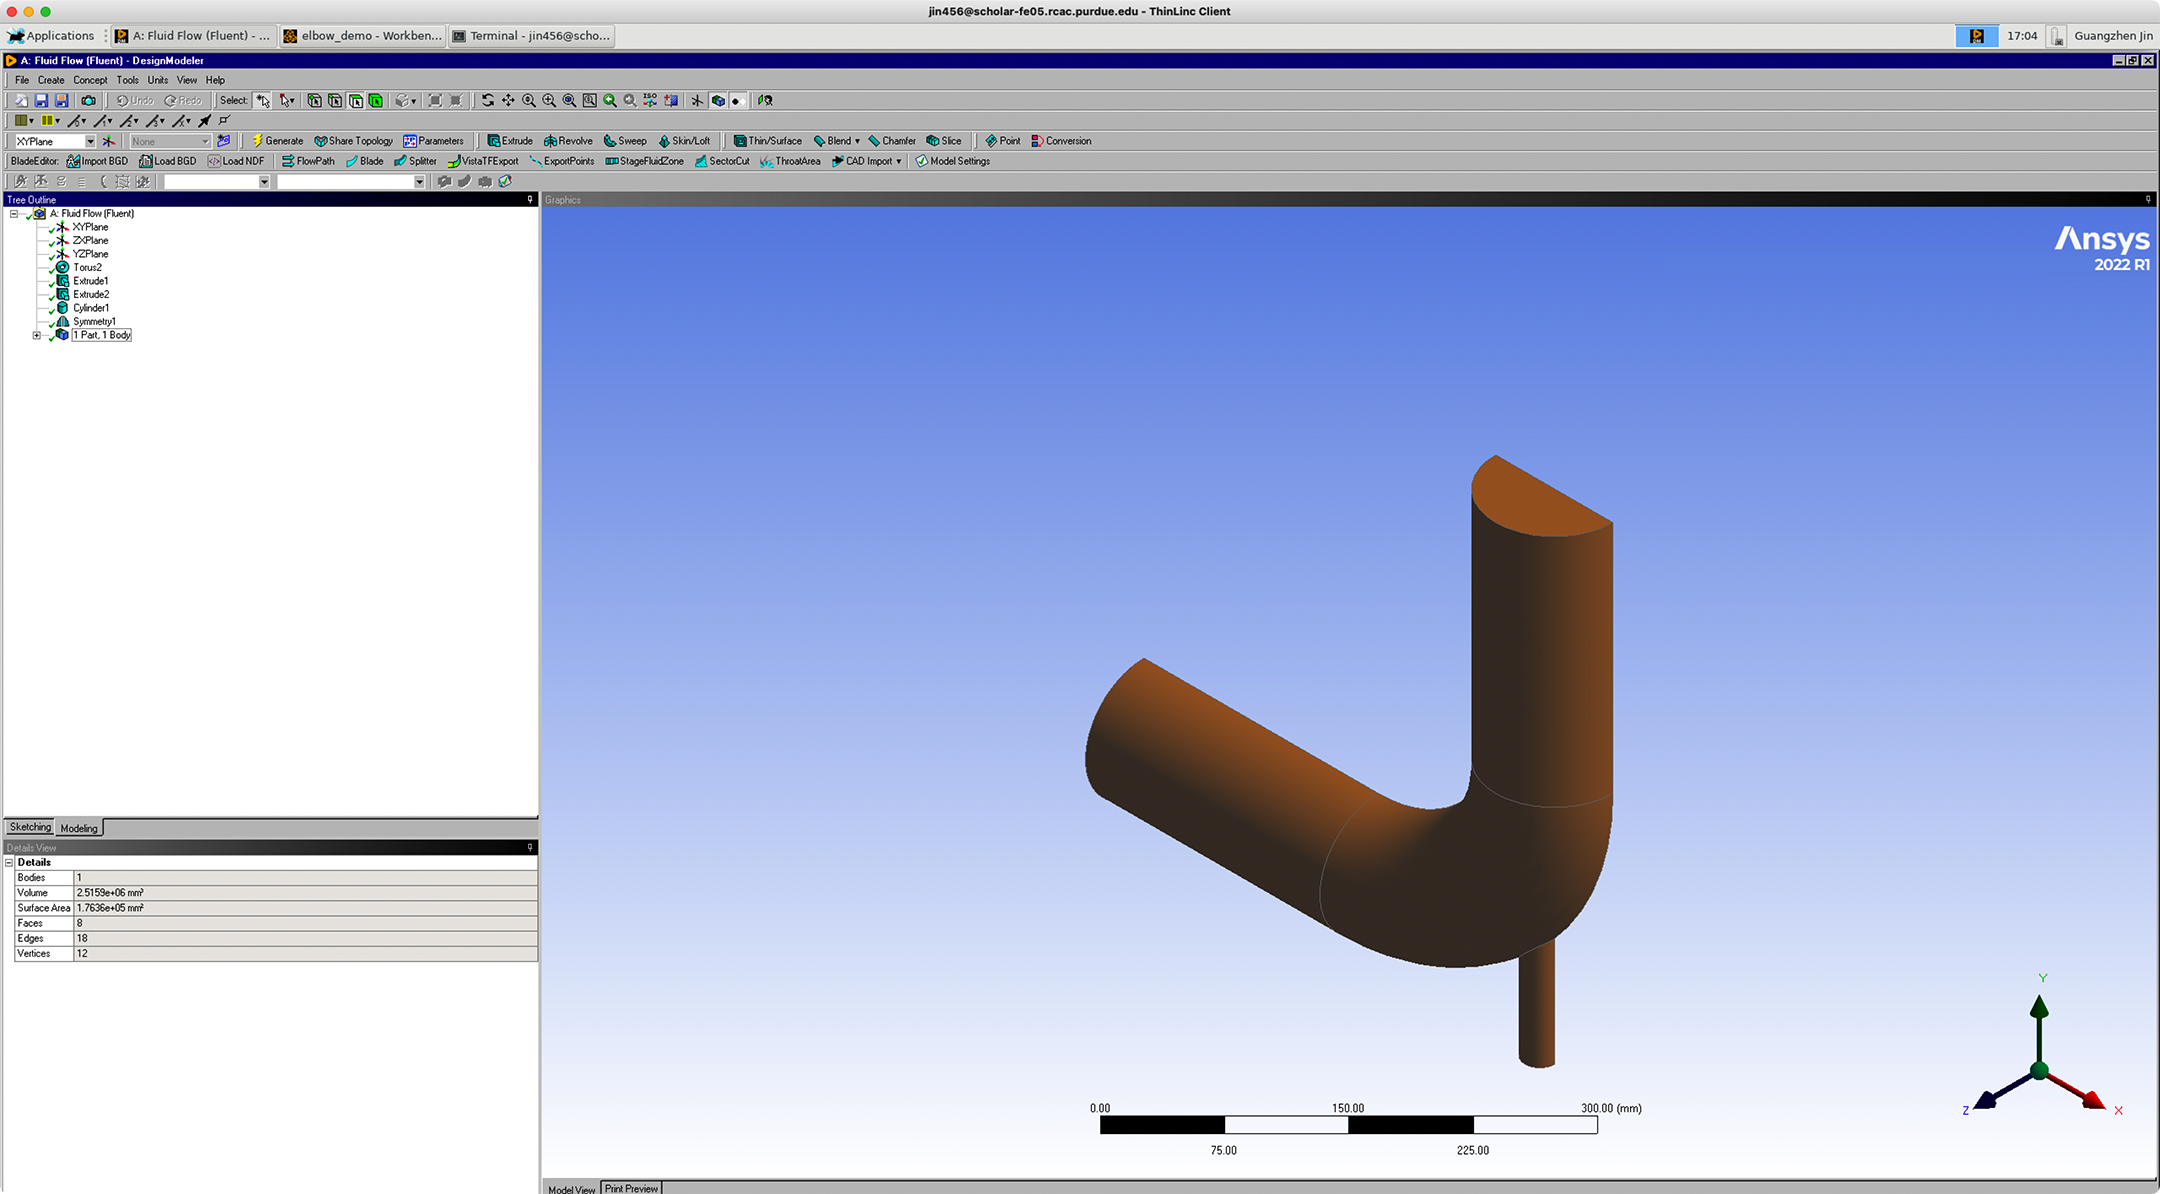Open the Terminal window from taskbar

tap(531, 36)
